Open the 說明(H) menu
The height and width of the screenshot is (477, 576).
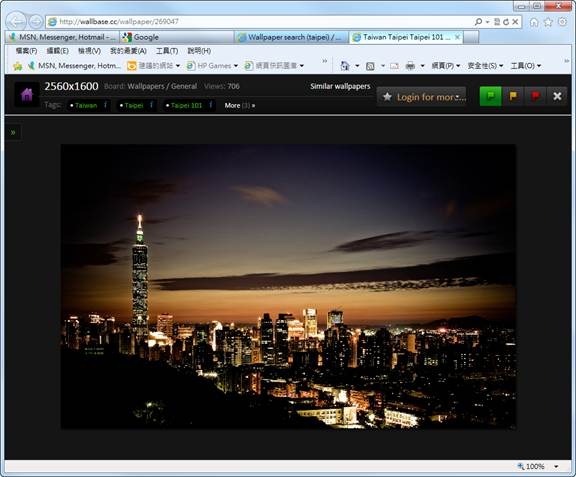[x=199, y=51]
